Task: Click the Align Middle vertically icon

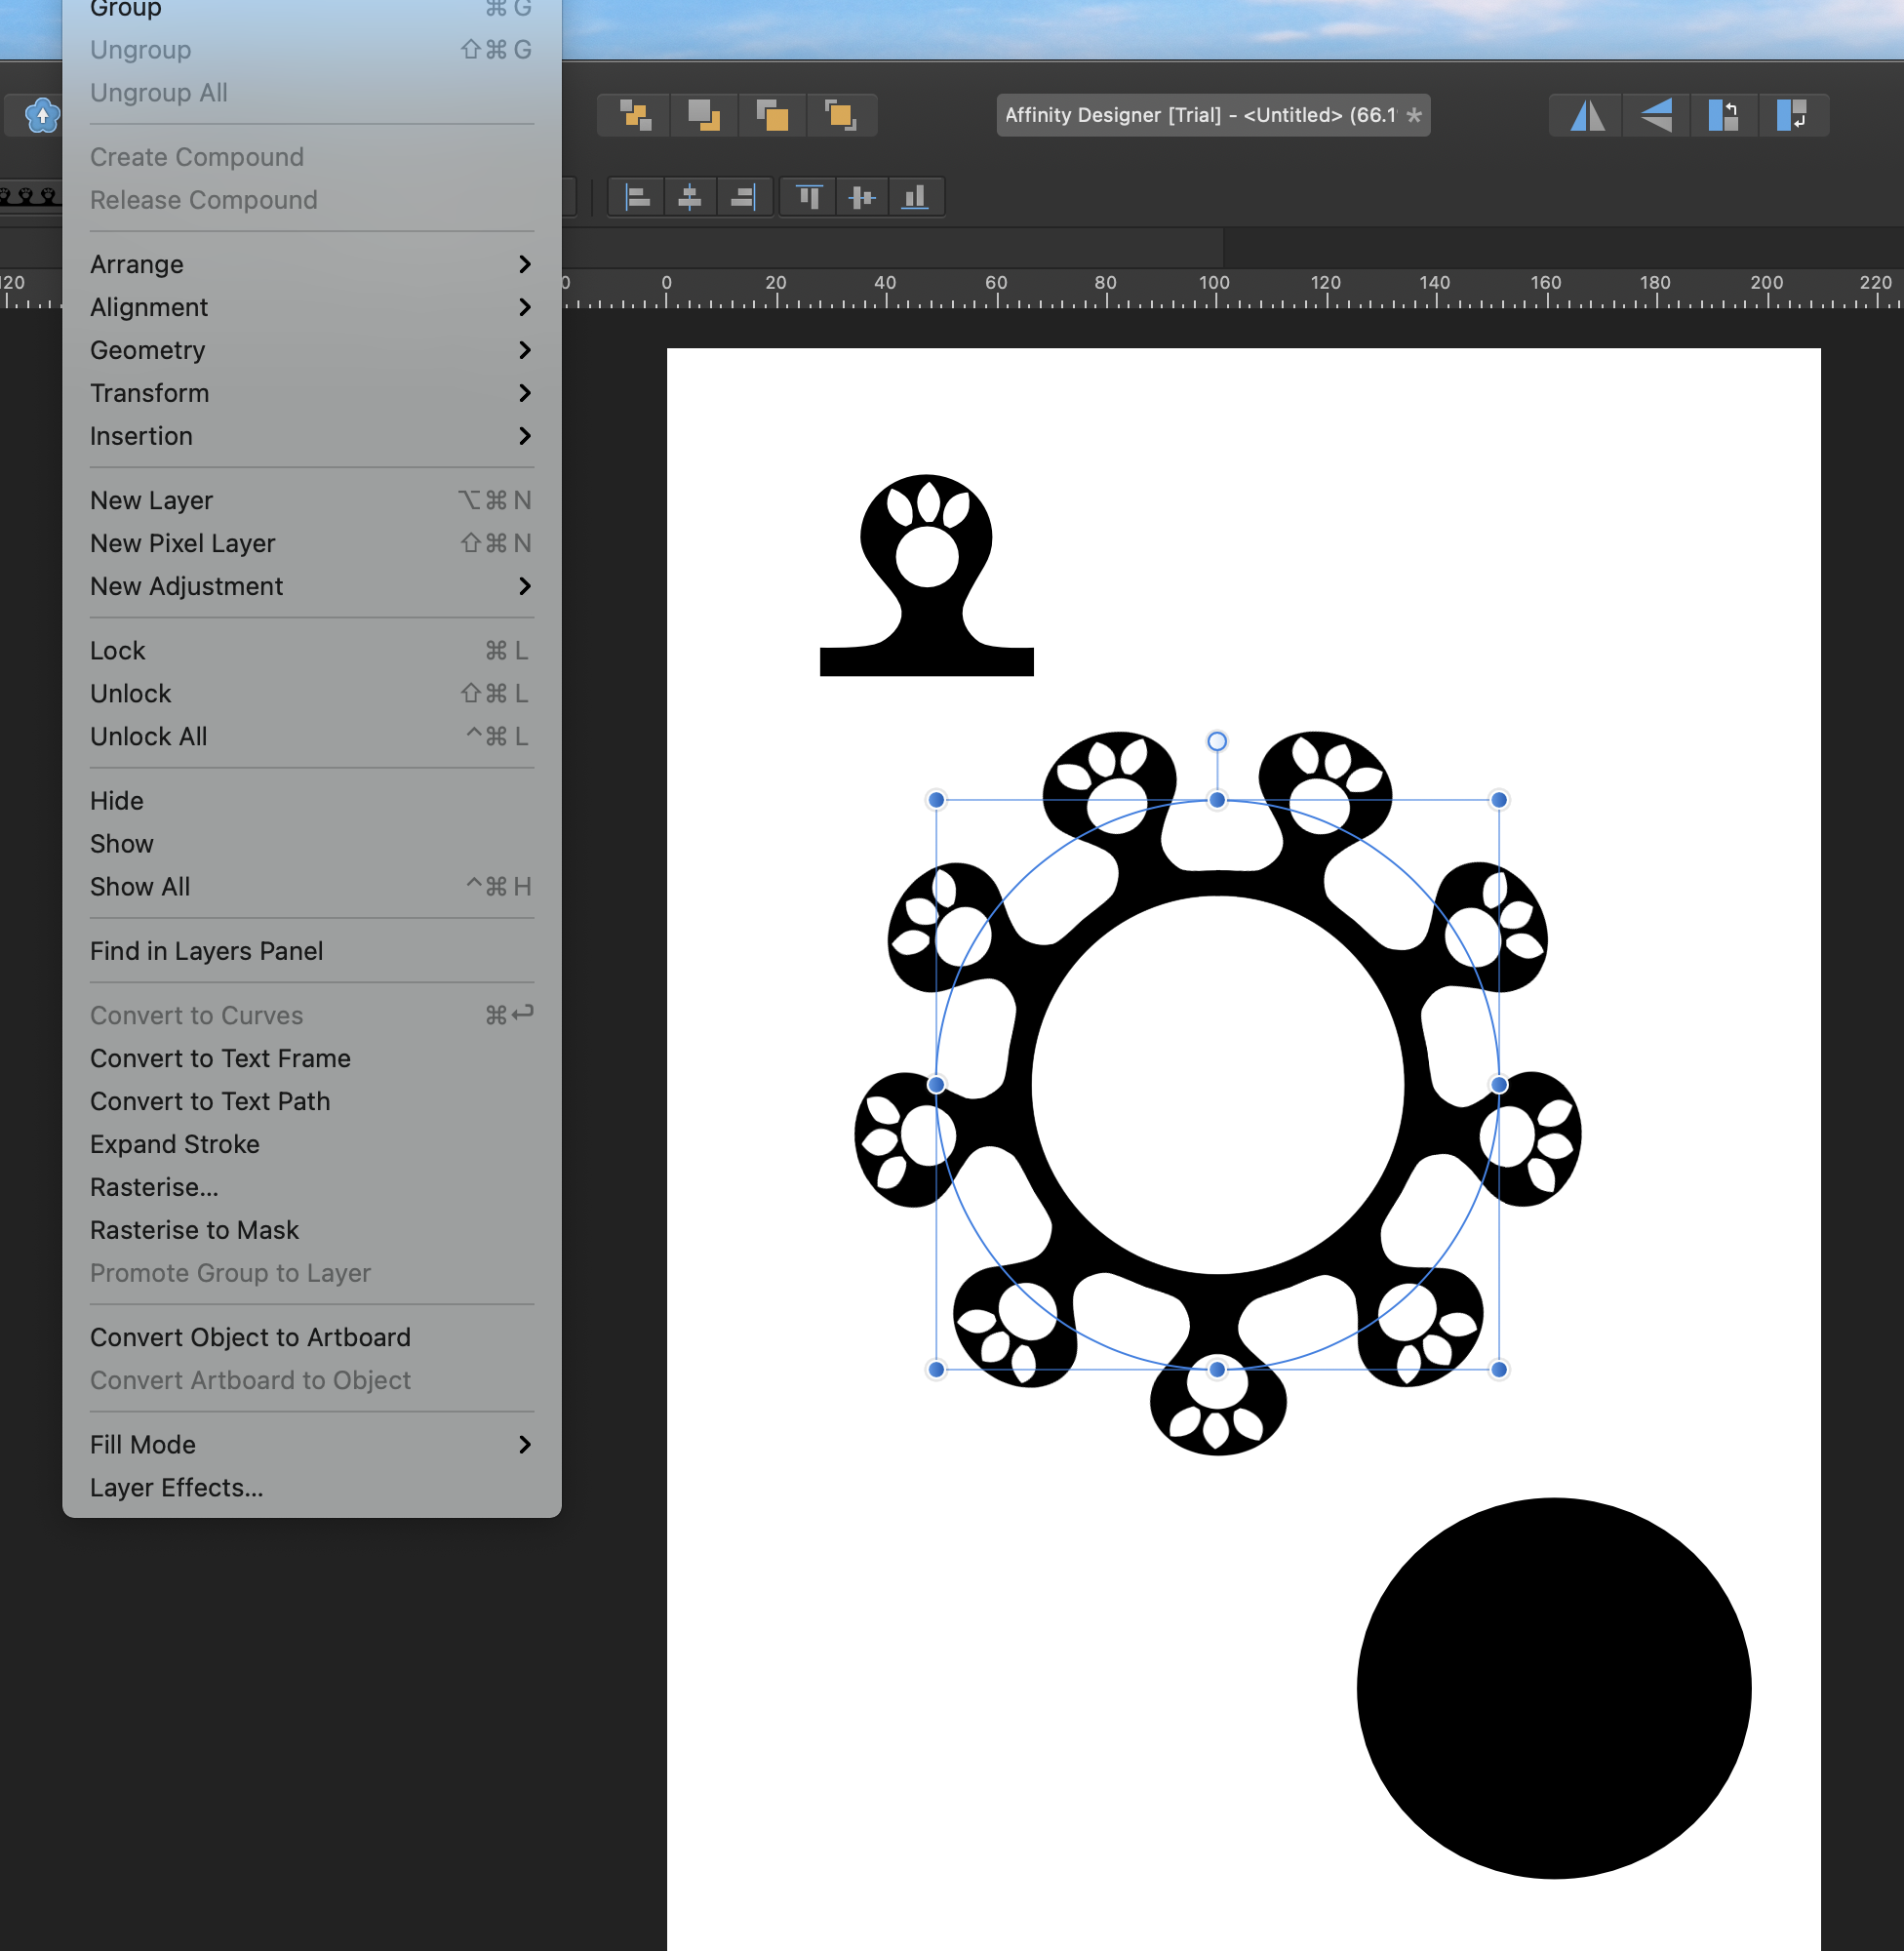Action: click(x=862, y=197)
